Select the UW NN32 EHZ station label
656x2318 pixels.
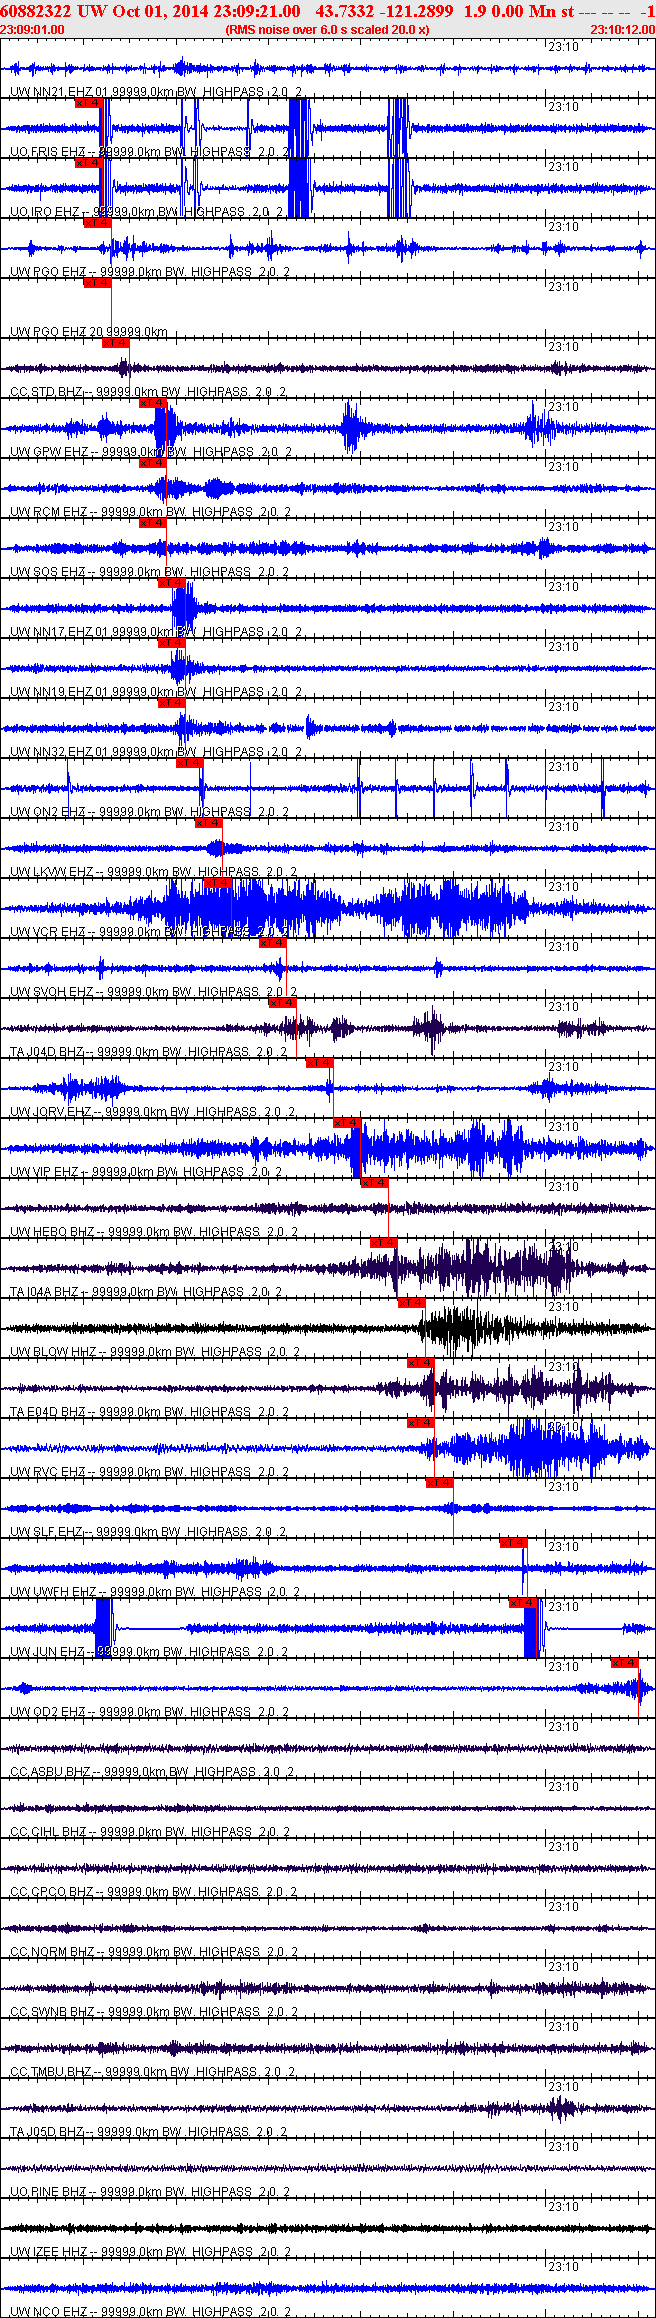(157, 752)
